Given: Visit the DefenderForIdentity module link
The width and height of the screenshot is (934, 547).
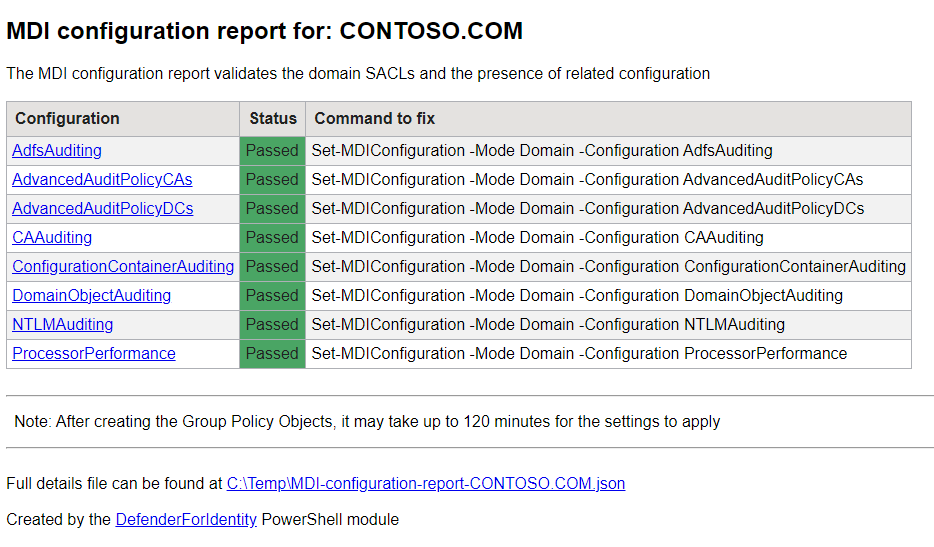Looking at the screenshot, I should tap(186, 520).
